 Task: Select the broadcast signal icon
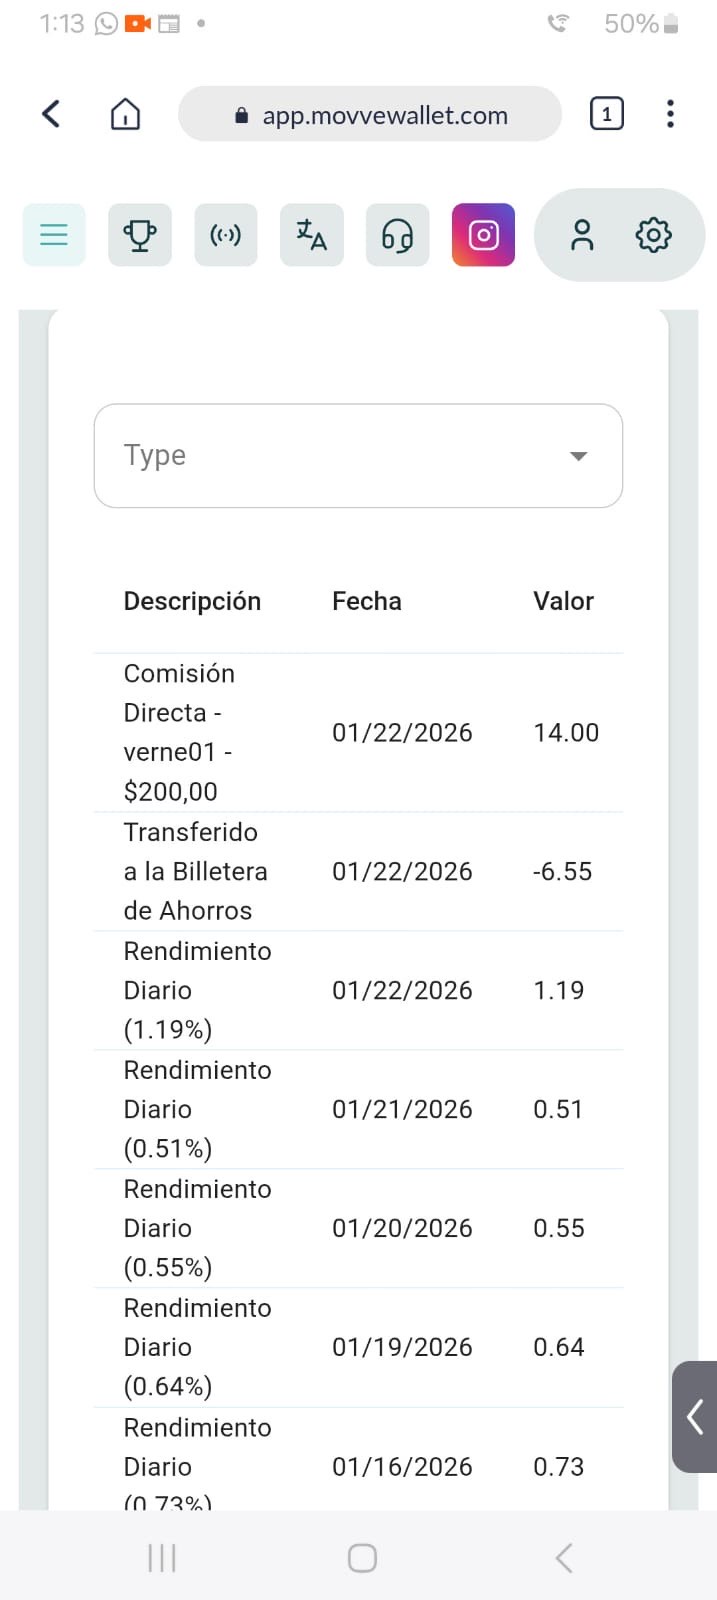coord(225,235)
